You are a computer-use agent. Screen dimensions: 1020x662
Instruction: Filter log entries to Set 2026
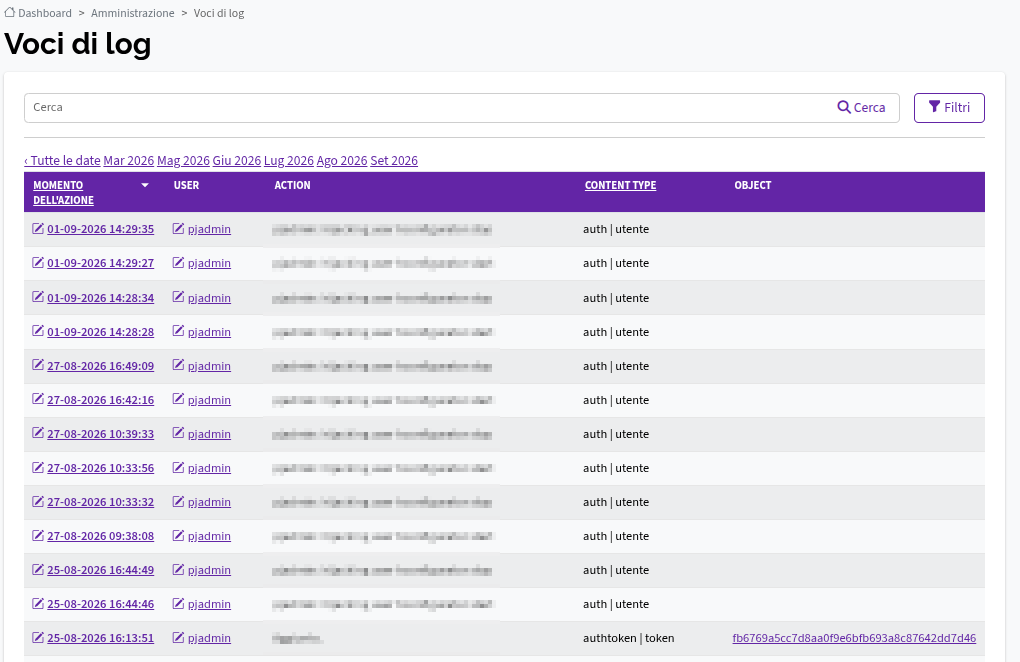click(x=394, y=161)
